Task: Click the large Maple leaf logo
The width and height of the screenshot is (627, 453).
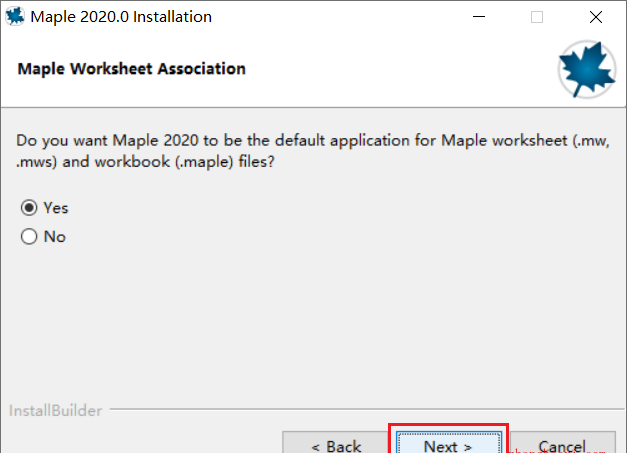Action: click(x=587, y=69)
